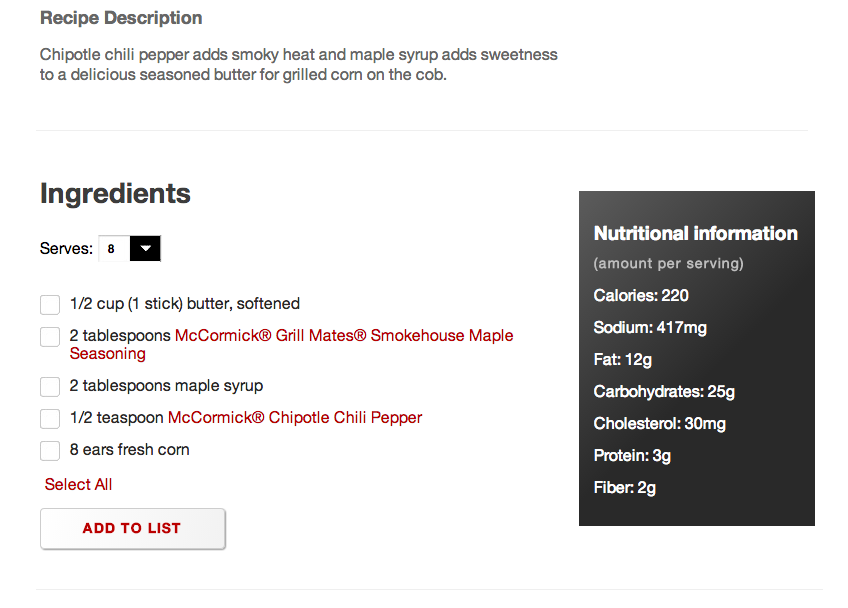Select the maple syrup ingredient checkbox
848x608 pixels.
click(50, 387)
